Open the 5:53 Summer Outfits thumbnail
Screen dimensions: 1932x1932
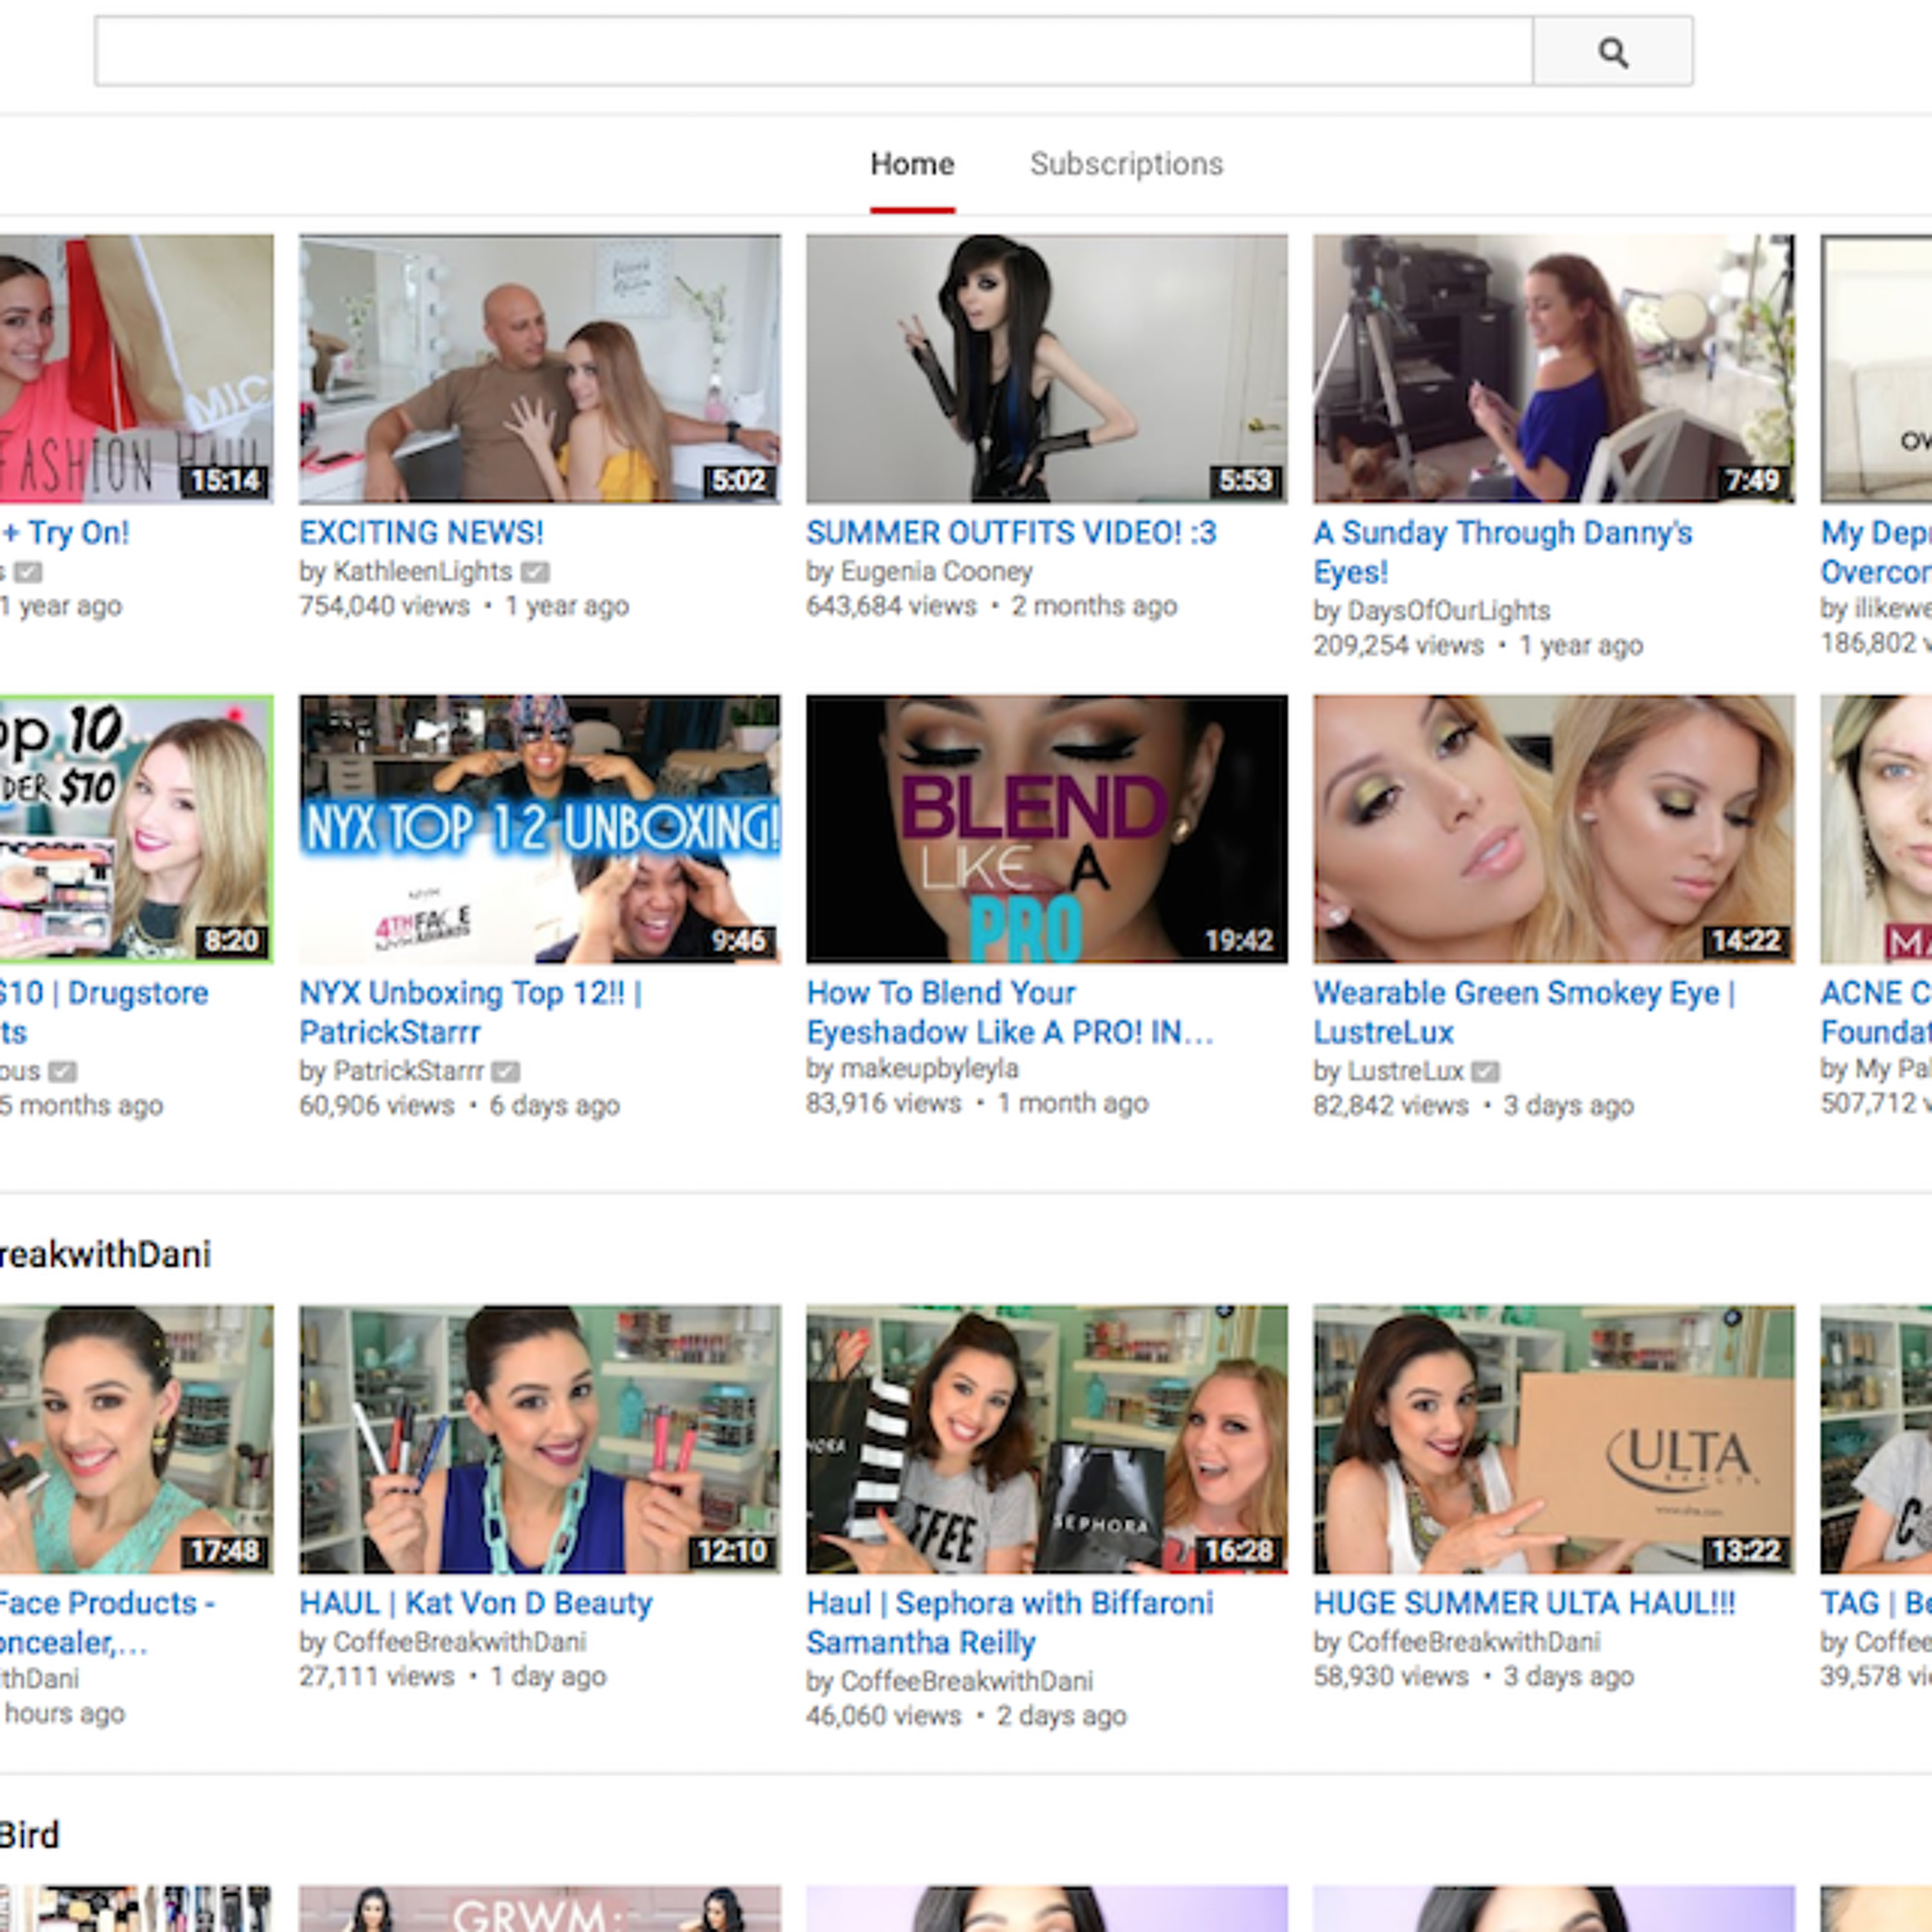click(1047, 368)
